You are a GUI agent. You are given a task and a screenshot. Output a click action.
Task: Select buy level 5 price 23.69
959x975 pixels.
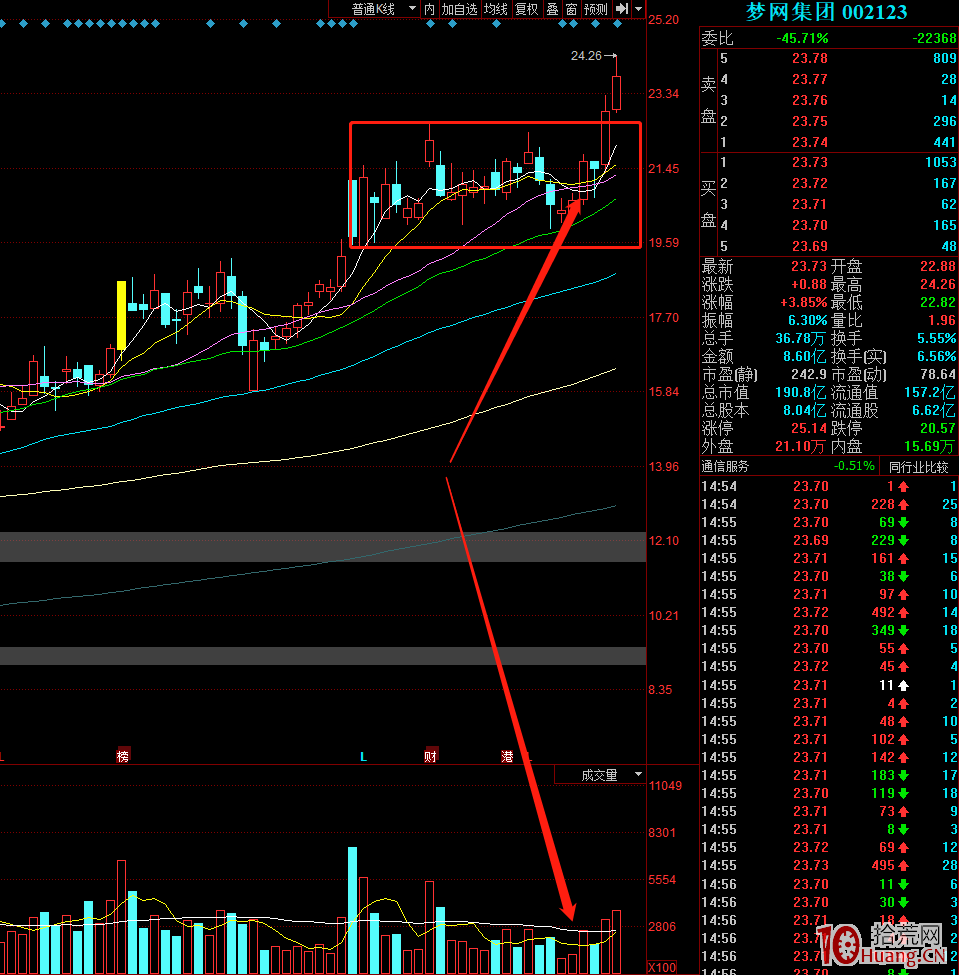(x=810, y=246)
